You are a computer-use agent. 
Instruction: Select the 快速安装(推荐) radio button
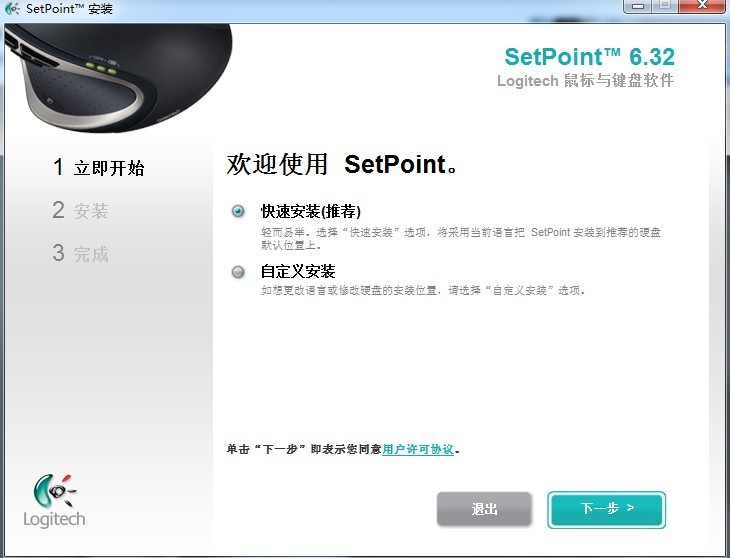tap(238, 212)
